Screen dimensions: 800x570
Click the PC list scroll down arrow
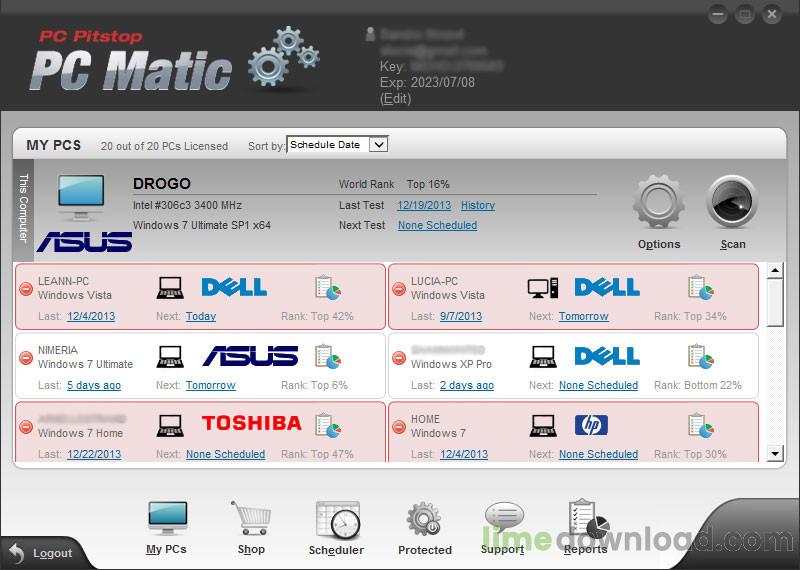tap(775, 453)
